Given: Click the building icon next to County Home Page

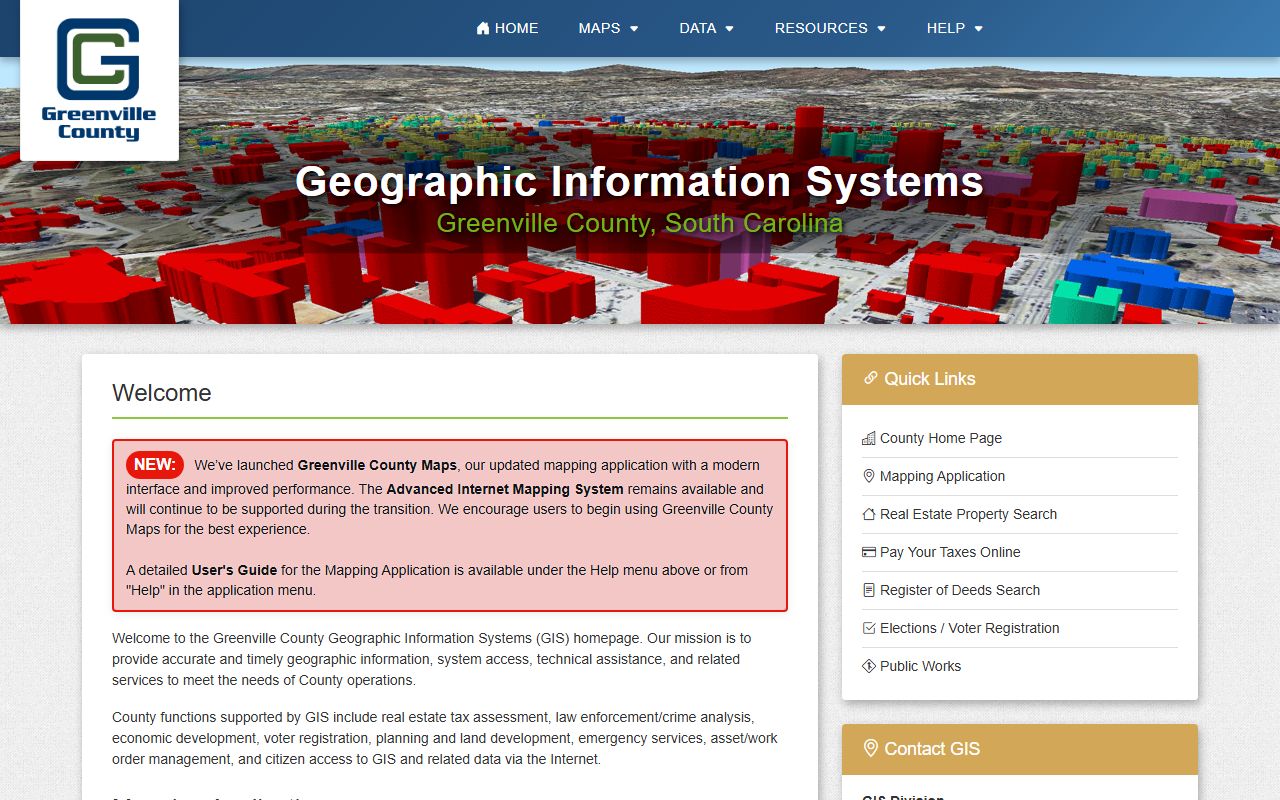Looking at the screenshot, I should click(x=869, y=438).
